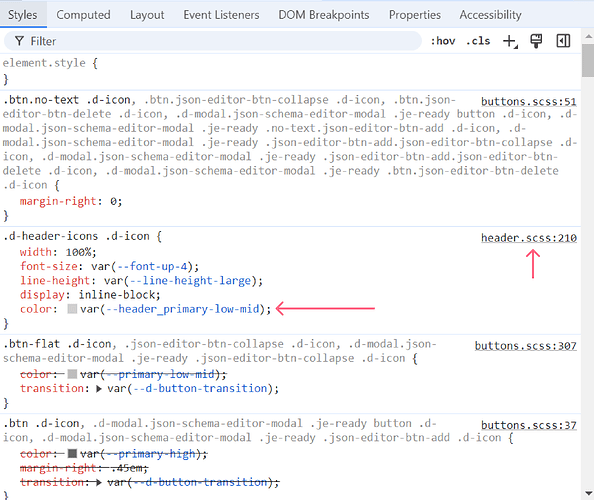The image size is (594, 500).
Task: Click the scrollbar up arrow
Action: click(x=588, y=37)
